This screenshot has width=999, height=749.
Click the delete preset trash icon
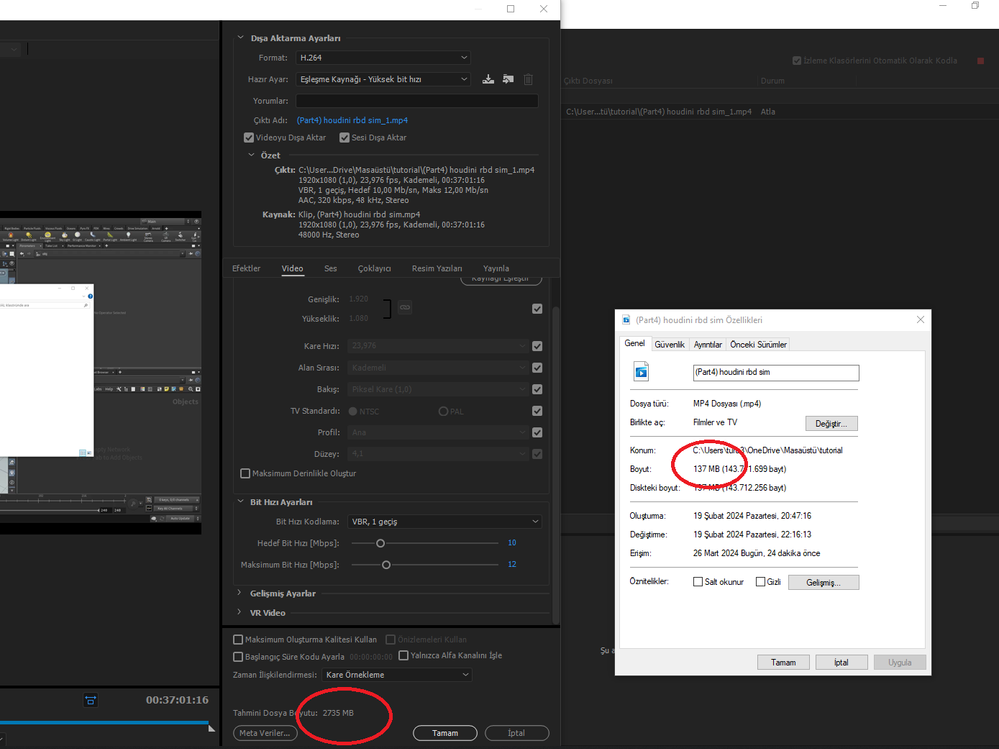[x=528, y=80]
